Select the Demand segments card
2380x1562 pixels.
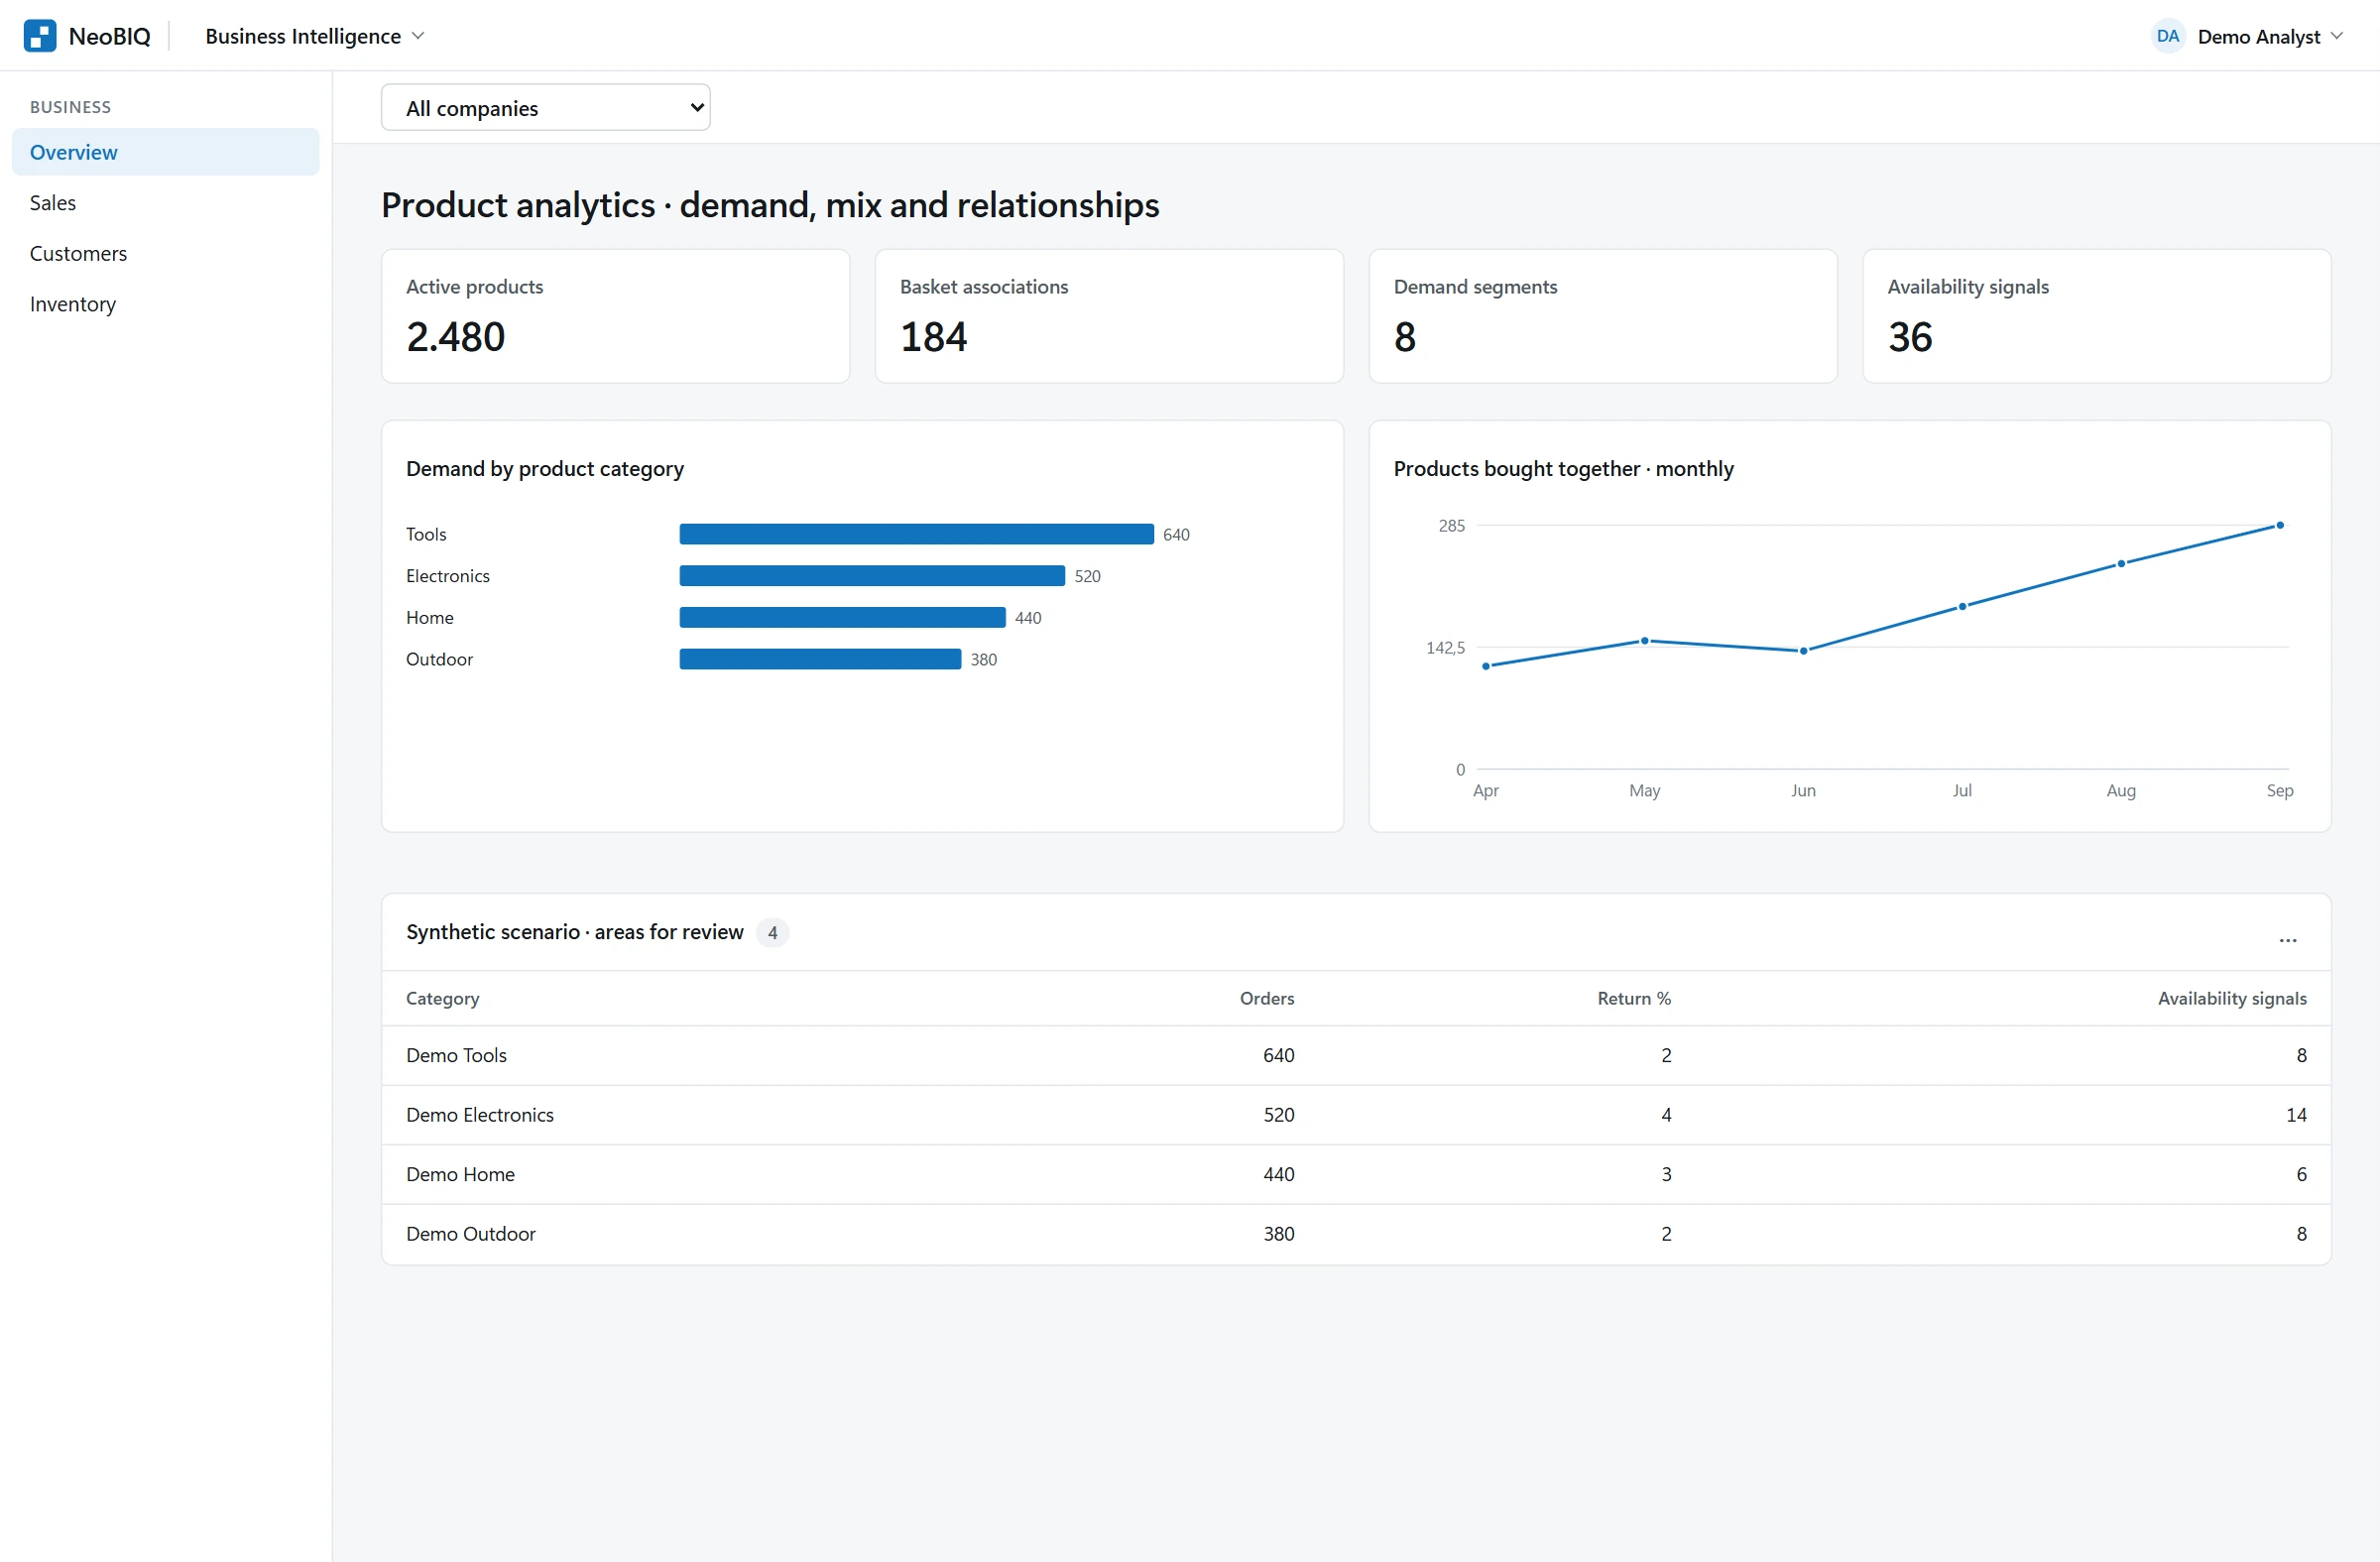[x=1603, y=316]
